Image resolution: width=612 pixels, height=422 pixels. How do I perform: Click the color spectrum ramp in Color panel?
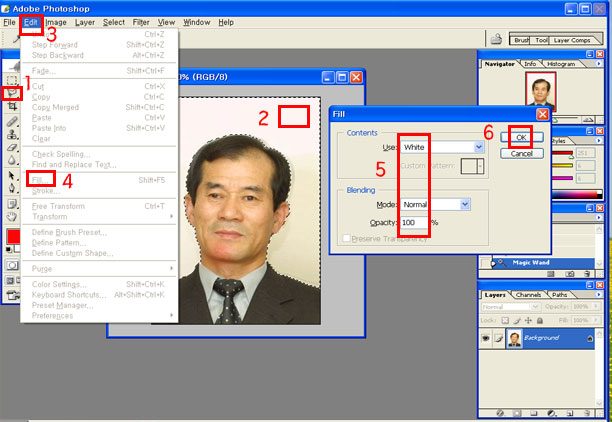point(576,194)
